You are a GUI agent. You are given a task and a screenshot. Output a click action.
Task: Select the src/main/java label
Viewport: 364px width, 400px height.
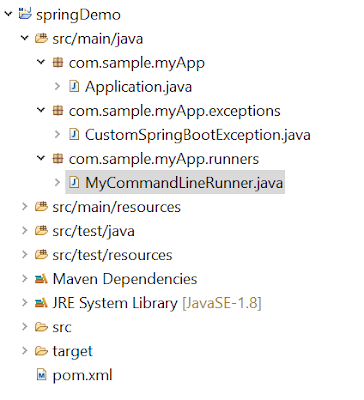(x=98, y=39)
